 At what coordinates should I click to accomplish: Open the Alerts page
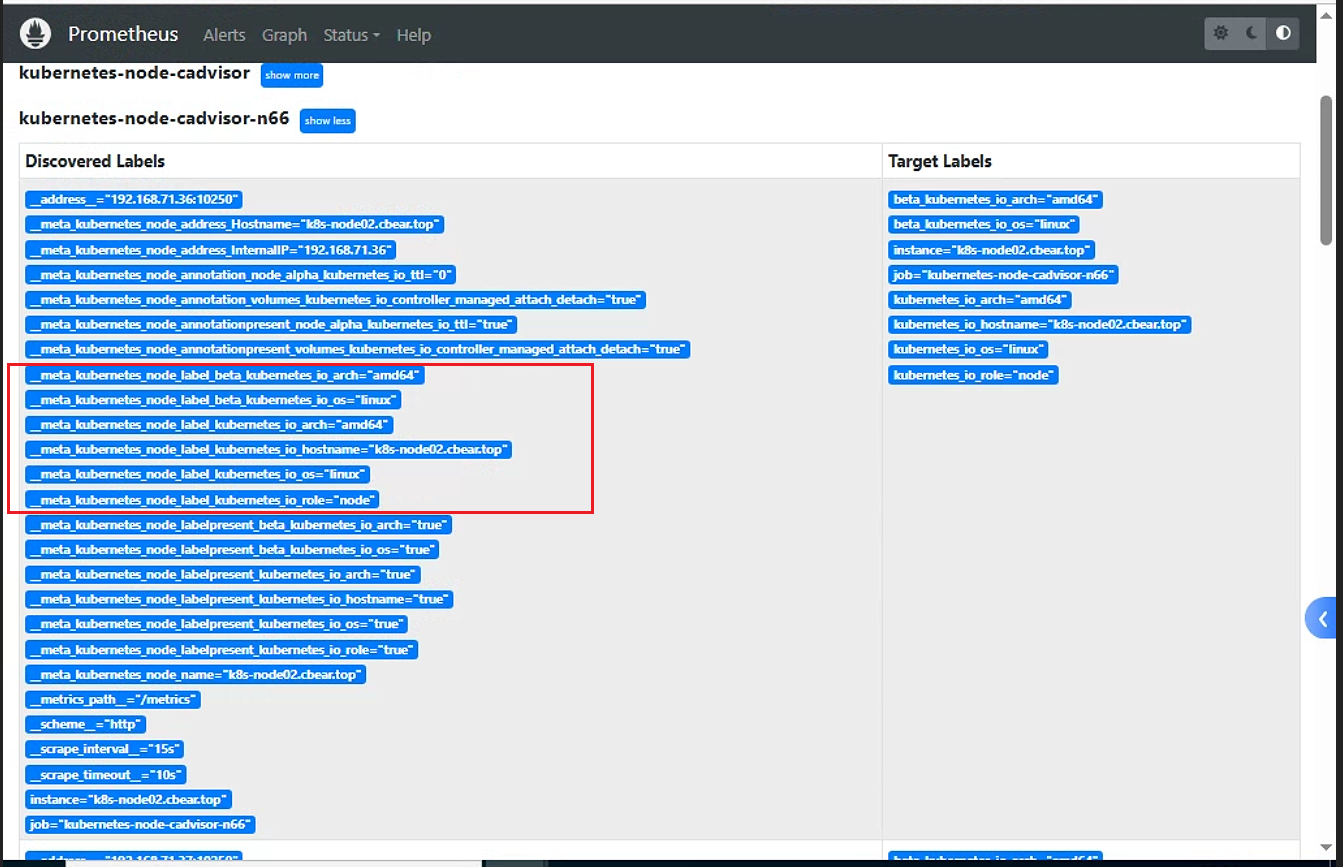coord(224,35)
